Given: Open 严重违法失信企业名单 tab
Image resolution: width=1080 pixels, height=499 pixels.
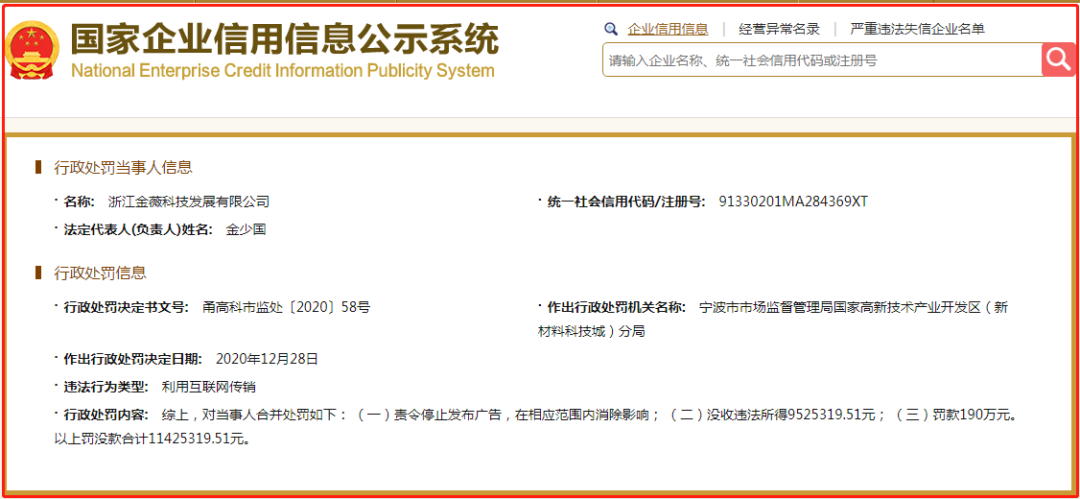Looking at the screenshot, I should pos(917,29).
